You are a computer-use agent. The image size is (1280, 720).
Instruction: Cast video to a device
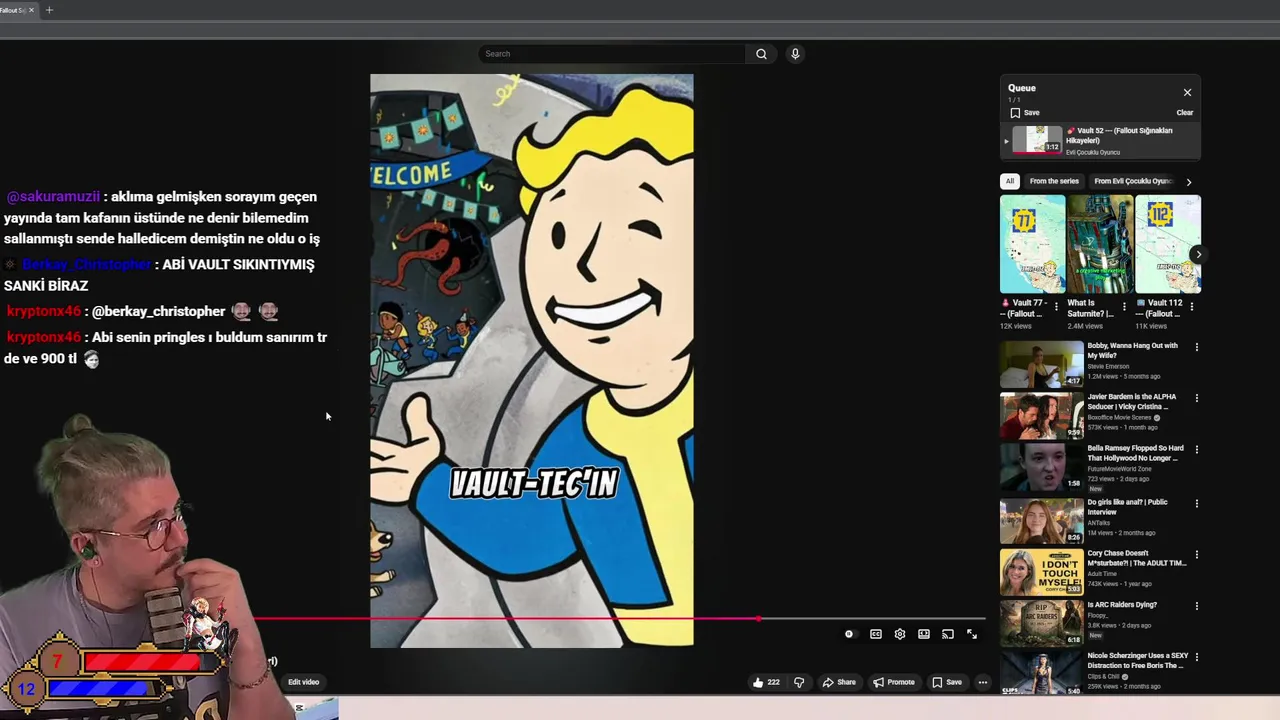coord(947,634)
